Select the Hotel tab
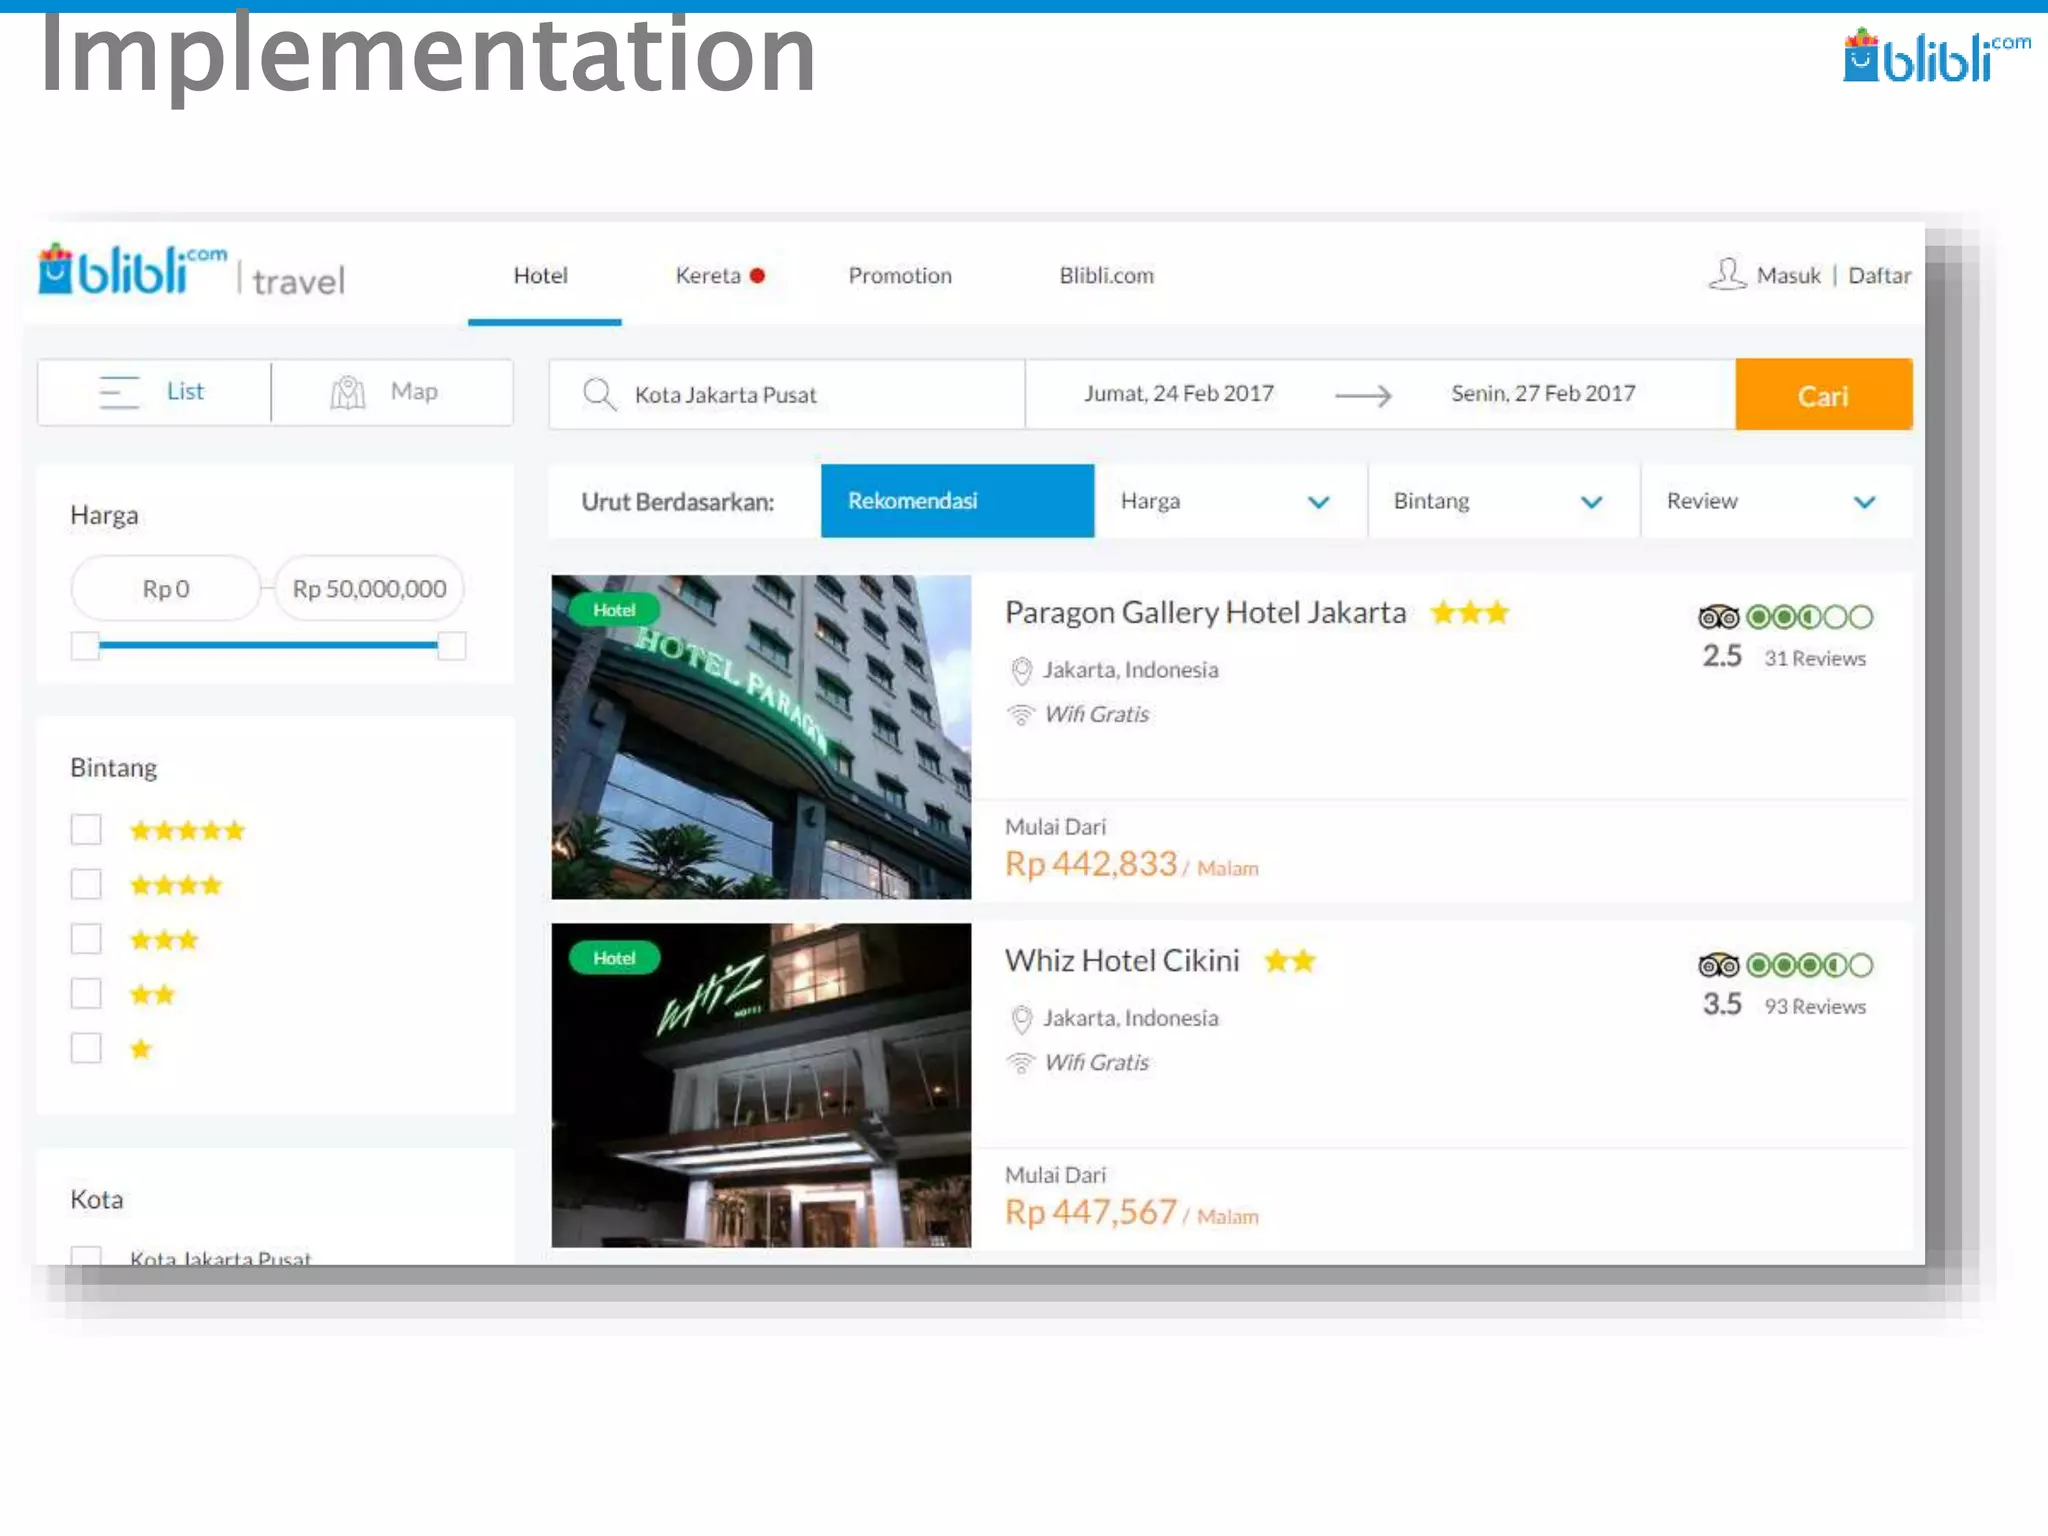 pyautogui.click(x=541, y=276)
